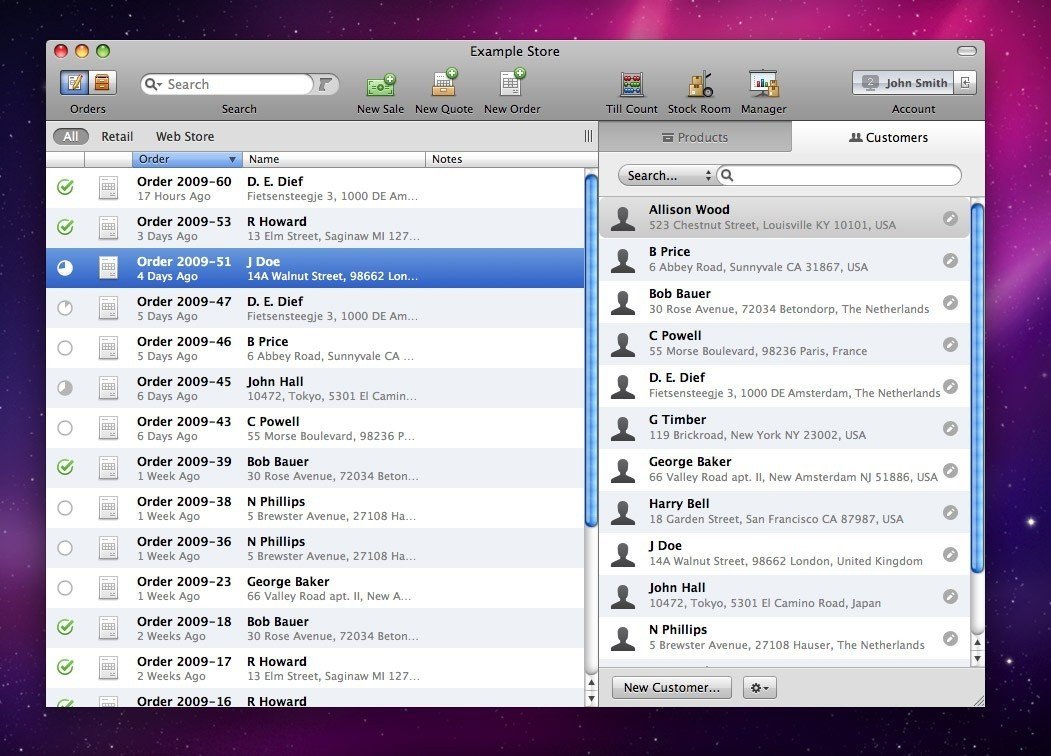Screen dimensions: 1051x756
Task: Toggle status circle of Order 2009-38
Action: tap(65, 508)
